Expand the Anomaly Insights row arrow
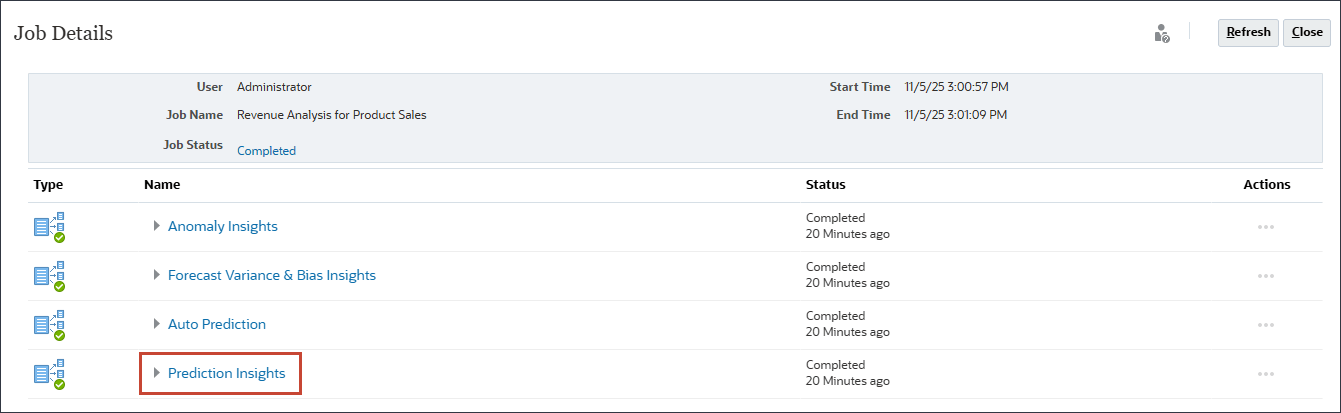Viewport: 1341px width, 413px height. tap(156, 226)
